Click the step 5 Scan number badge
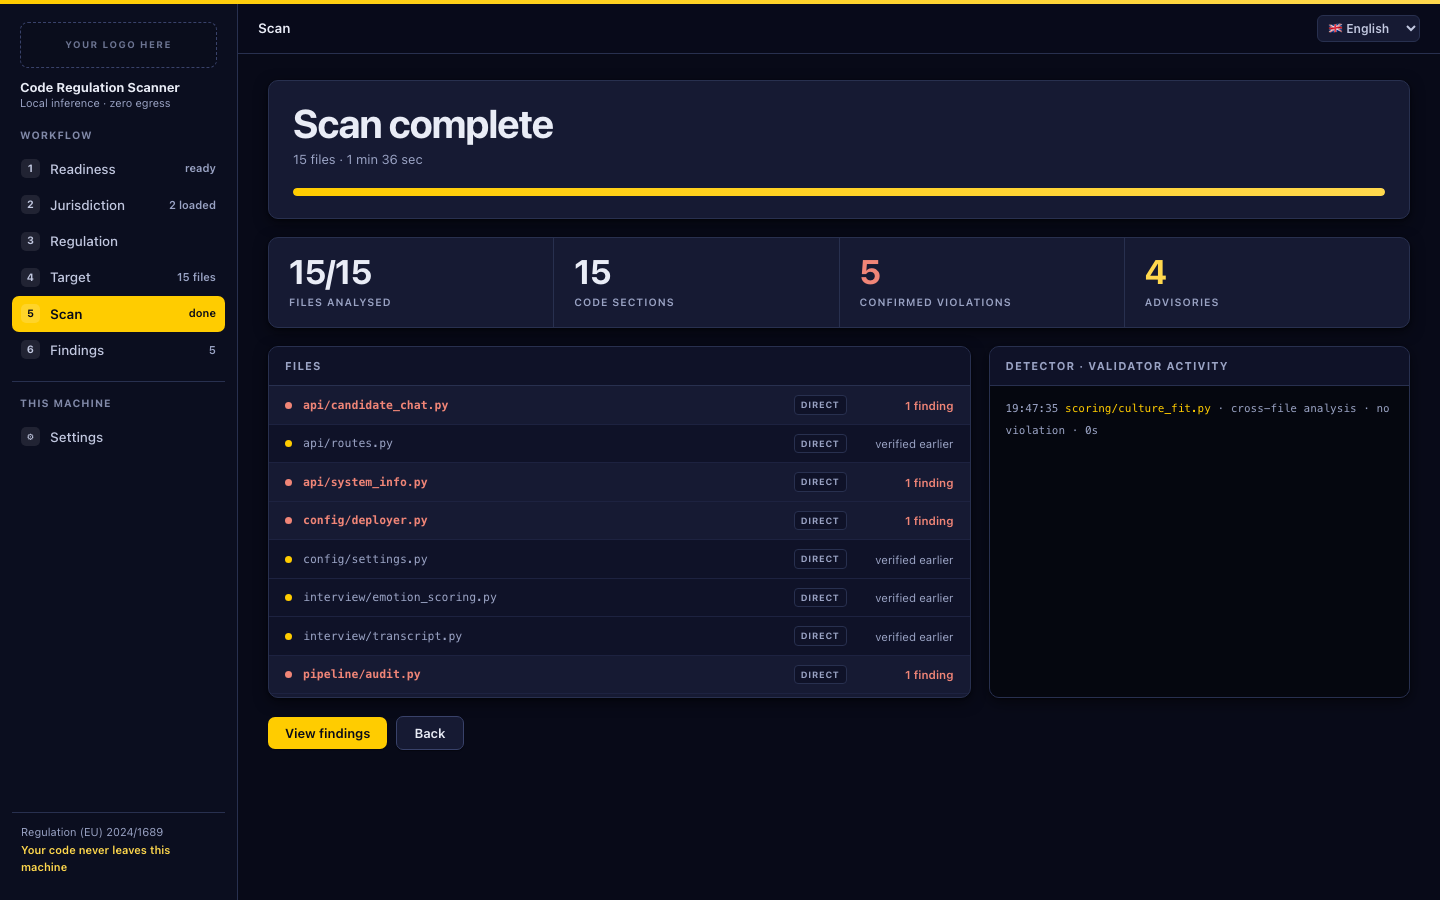Image resolution: width=1440 pixels, height=900 pixels. 30,314
